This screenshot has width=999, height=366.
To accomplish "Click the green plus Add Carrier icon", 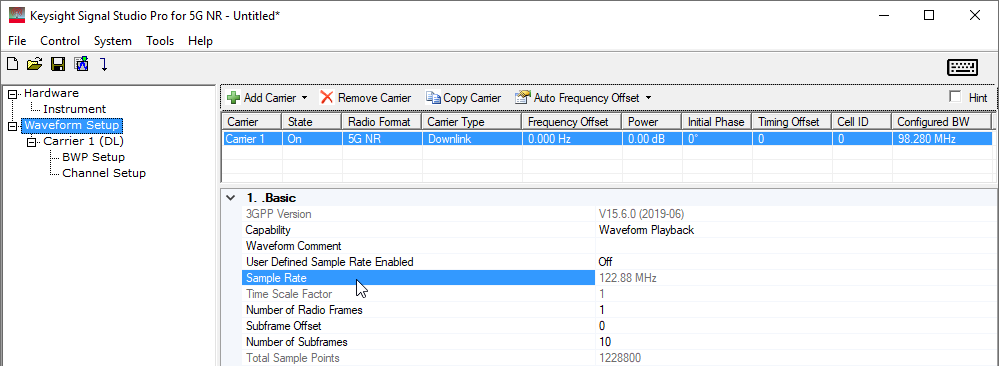I will point(233,98).
